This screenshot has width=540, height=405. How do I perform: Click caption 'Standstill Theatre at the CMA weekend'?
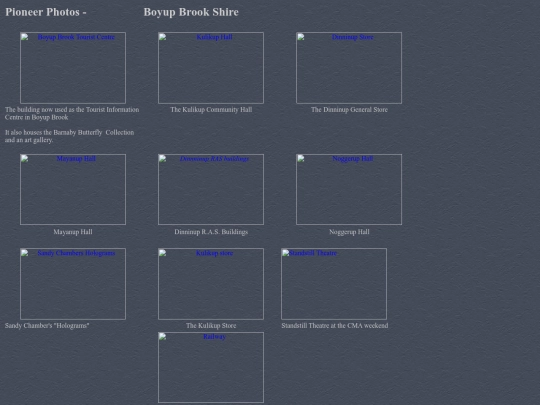(335, 325)
